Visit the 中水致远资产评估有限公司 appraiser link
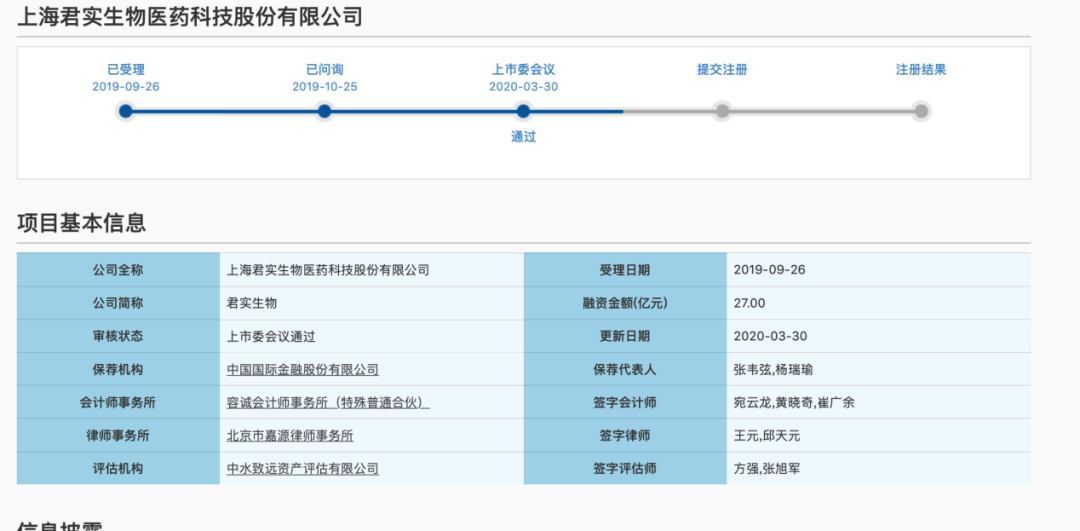The height and width of the screenshot is (531, 1080). 303,468
